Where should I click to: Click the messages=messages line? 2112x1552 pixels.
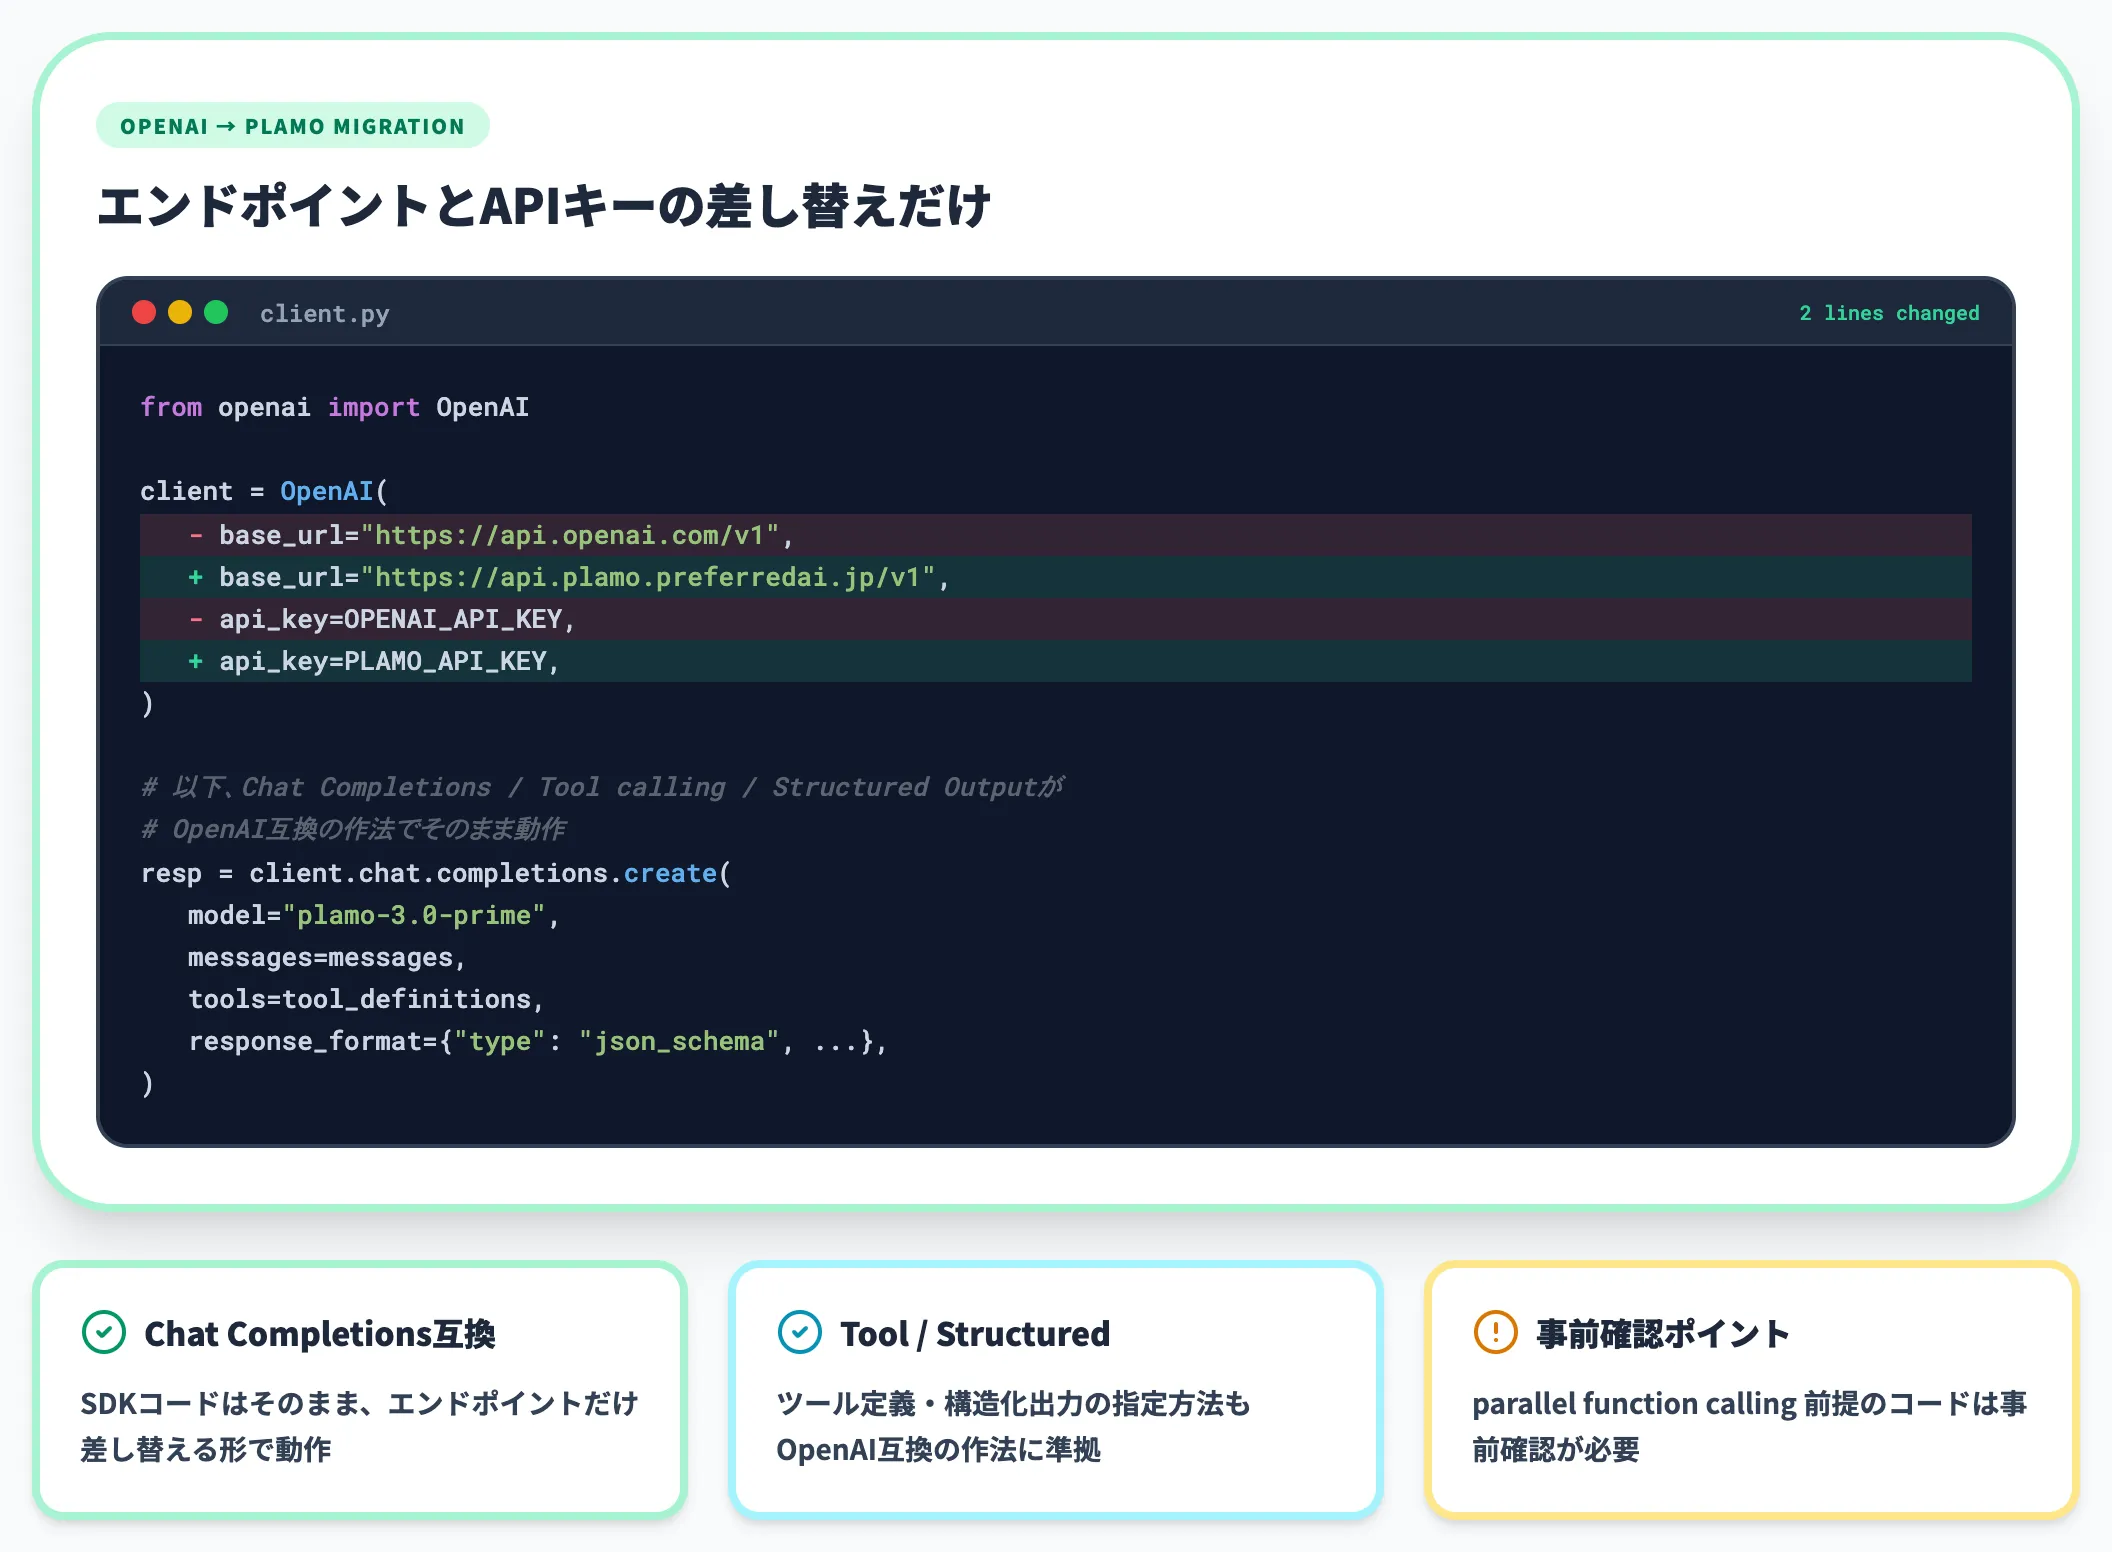pos(327,957)
